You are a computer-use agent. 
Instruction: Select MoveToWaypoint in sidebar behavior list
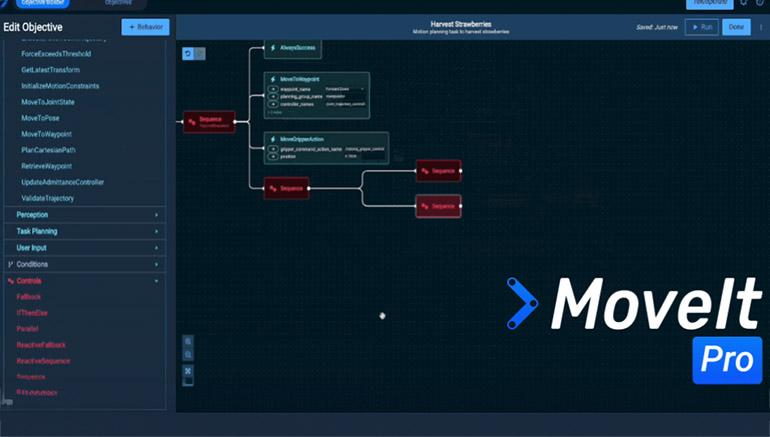(x=46, y=134)
